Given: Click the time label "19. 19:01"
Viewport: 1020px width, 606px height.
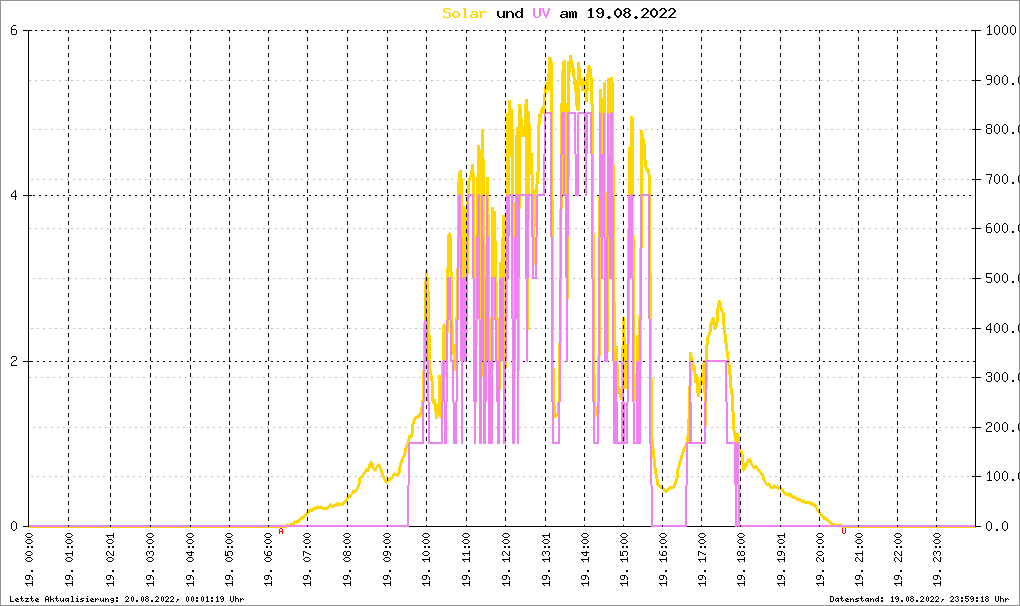Looking at the screenshot, I should tap(782, 560).
